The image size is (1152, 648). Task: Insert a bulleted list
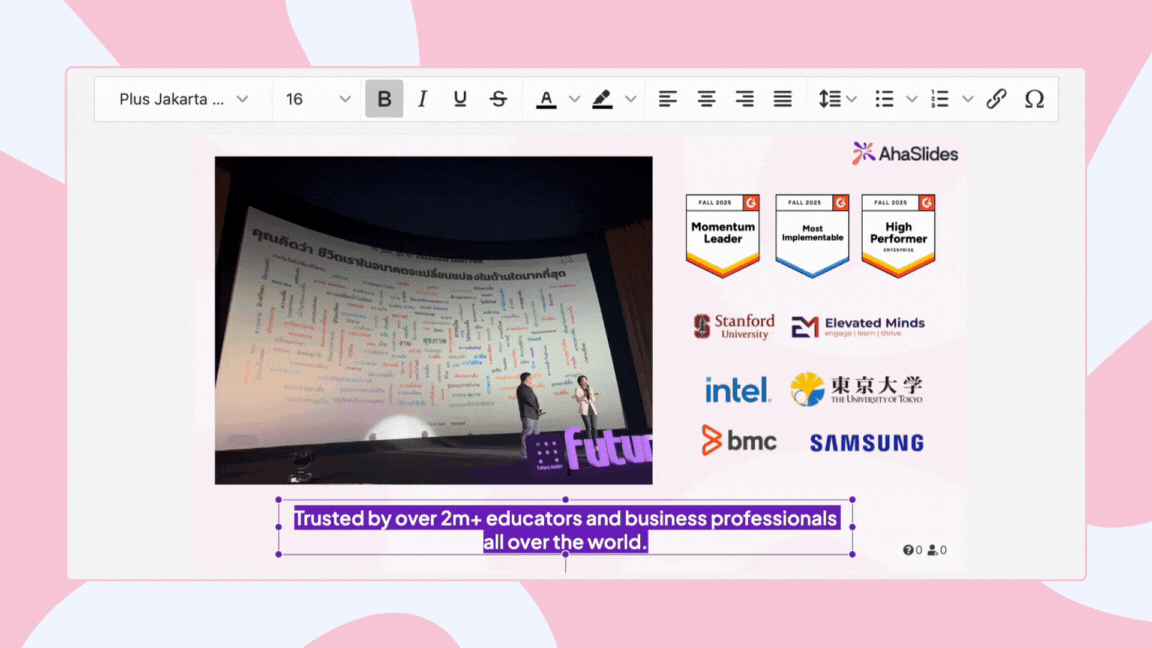click(885, 99)
